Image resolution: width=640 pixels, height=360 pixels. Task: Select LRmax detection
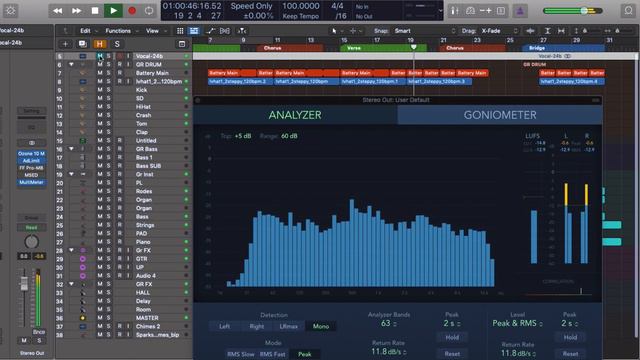pos(289,326)
